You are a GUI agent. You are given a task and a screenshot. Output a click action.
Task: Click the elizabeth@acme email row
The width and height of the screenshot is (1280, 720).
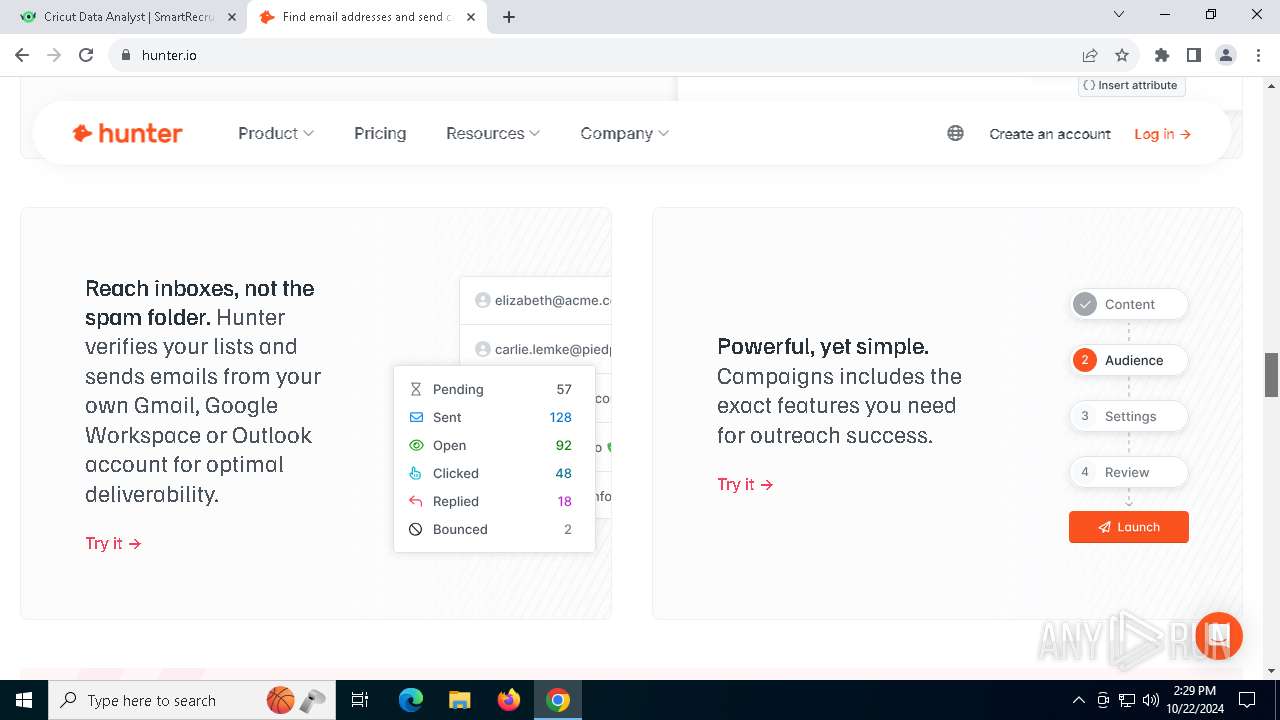[x=535, y=300]
